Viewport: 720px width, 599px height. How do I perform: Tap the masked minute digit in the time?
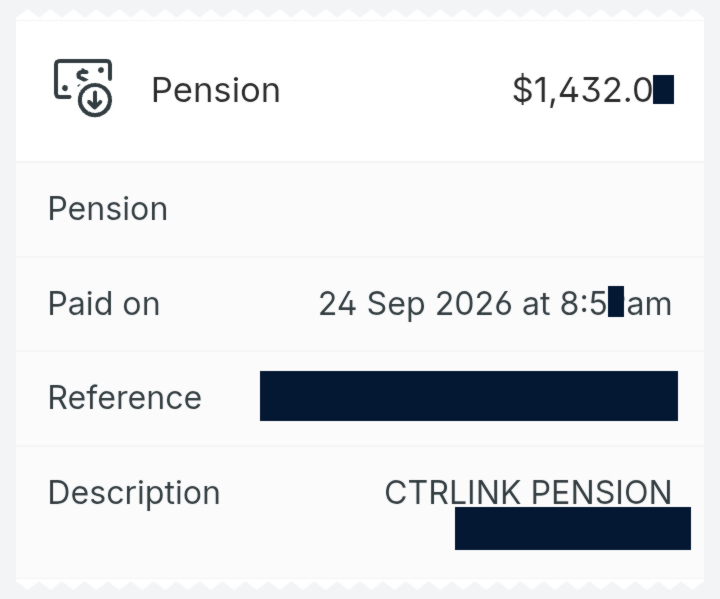(616, 301)
